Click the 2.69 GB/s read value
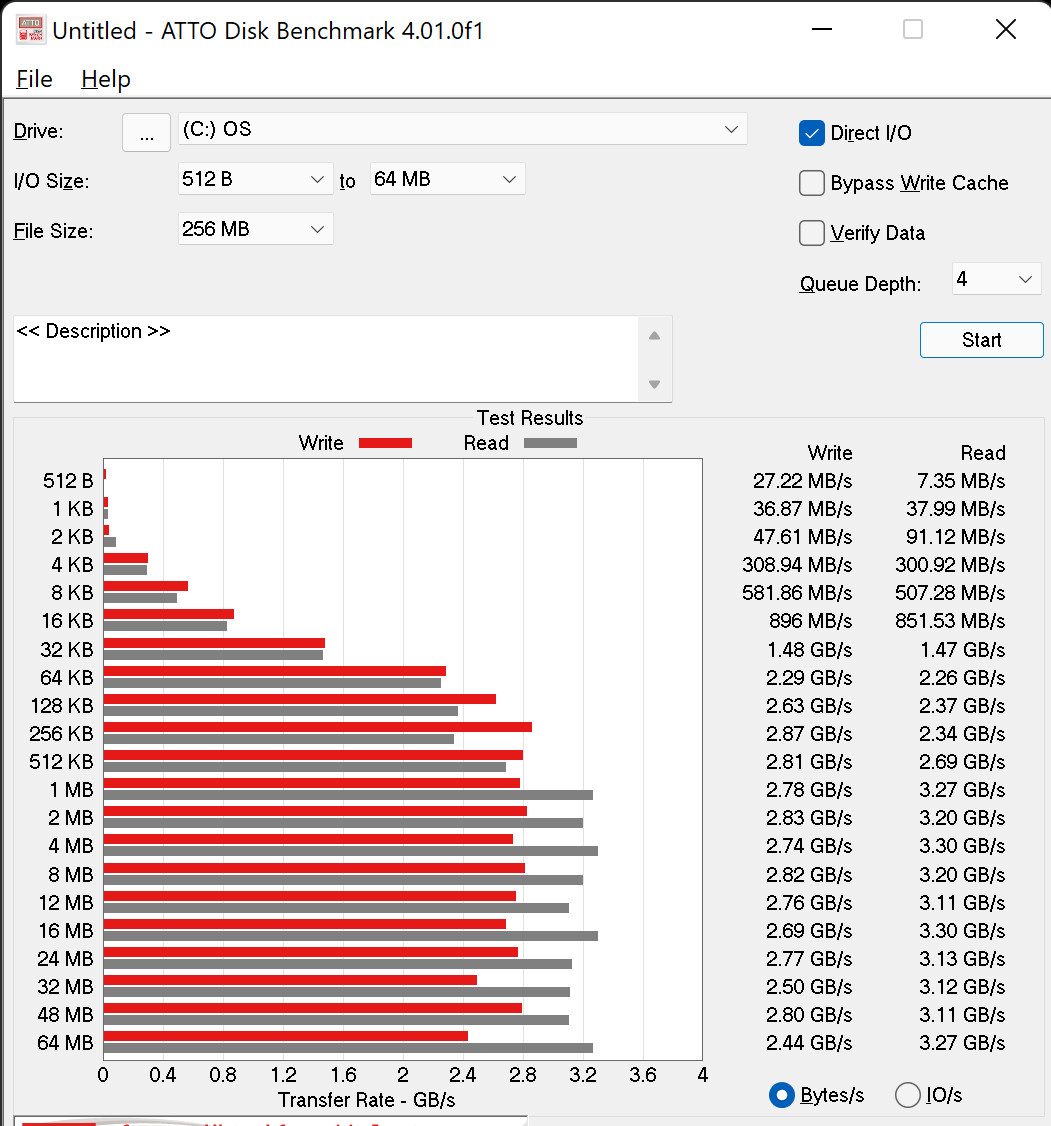This screenshot has width=1051, height=1126. tap(962, 761)
